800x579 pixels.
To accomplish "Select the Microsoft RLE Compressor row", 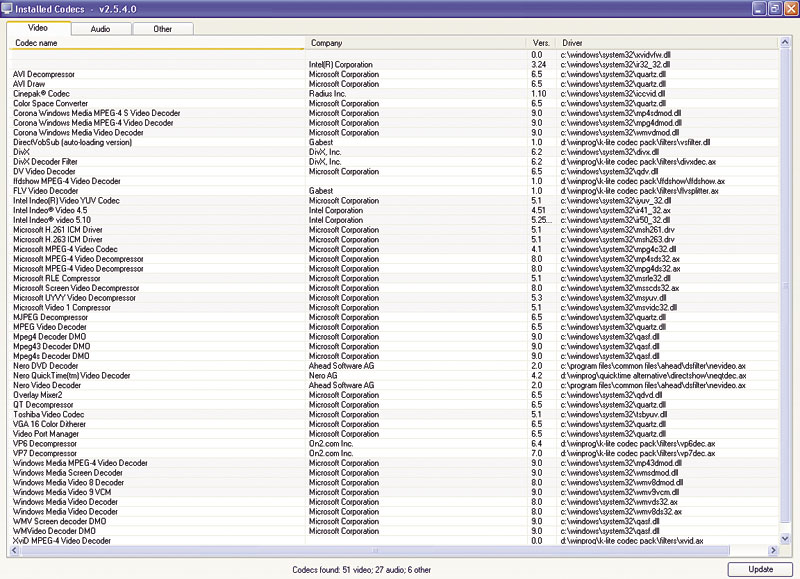I will click(x=394, y=278).
